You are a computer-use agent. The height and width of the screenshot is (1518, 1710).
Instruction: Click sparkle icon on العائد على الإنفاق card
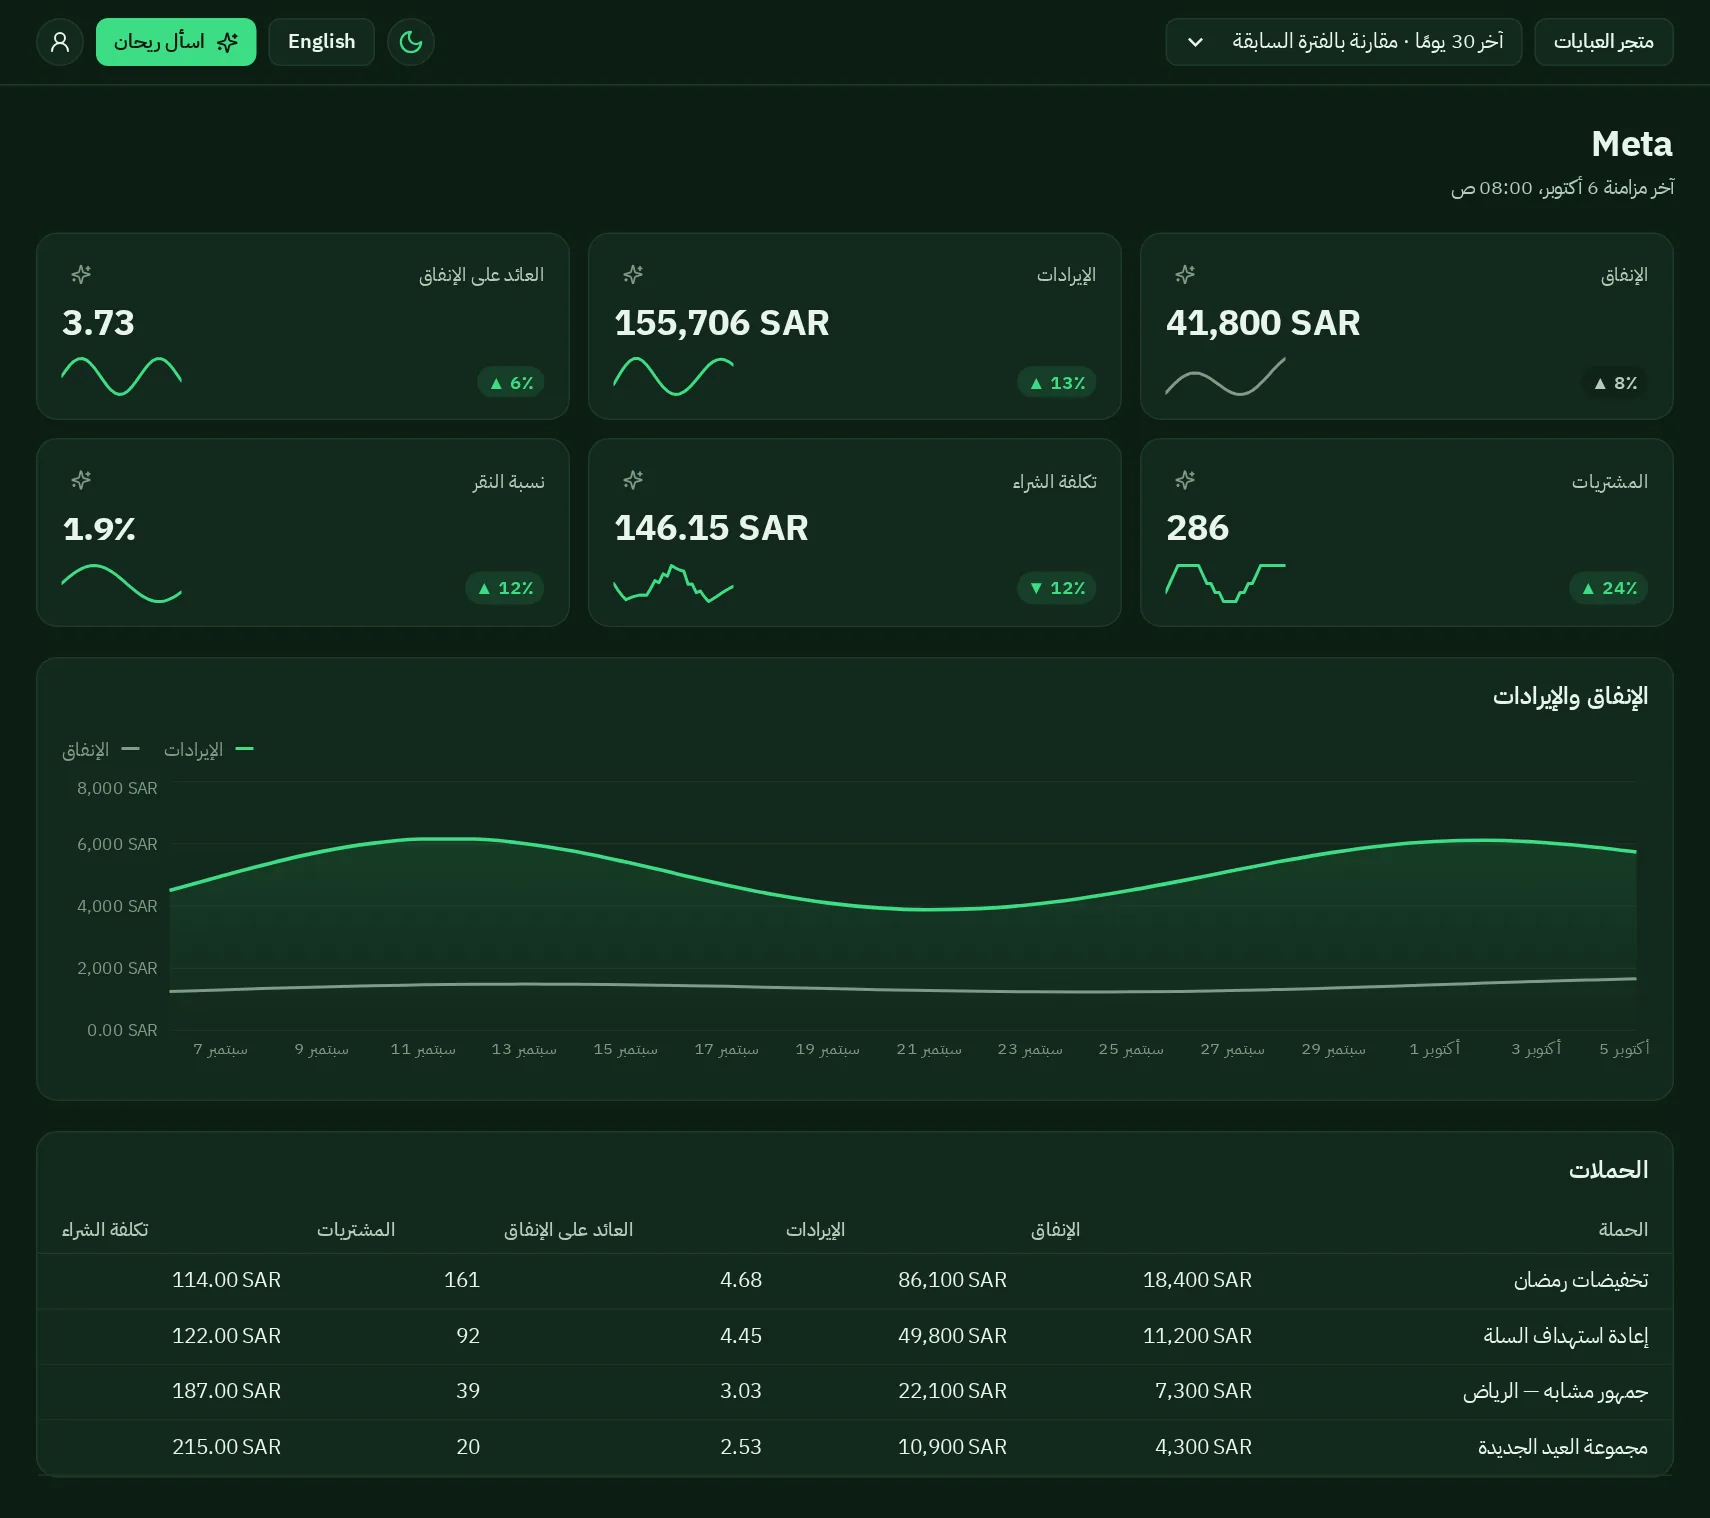pyautogui.click(x=81, y=274)
